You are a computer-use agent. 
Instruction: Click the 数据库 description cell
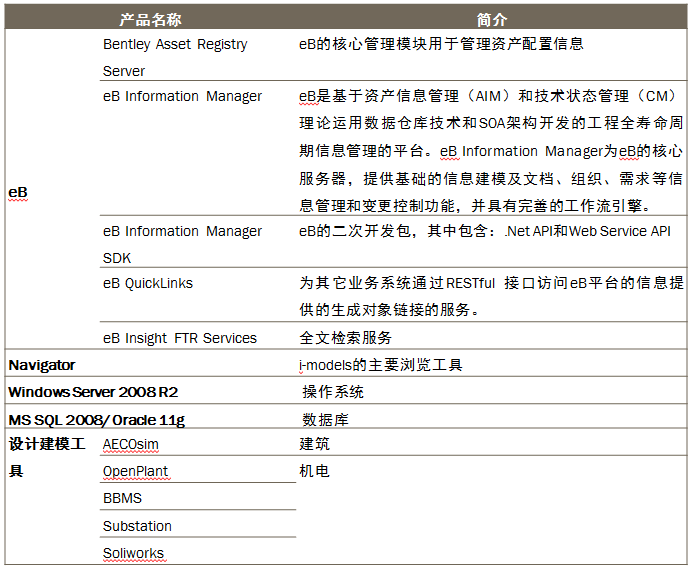326,419
